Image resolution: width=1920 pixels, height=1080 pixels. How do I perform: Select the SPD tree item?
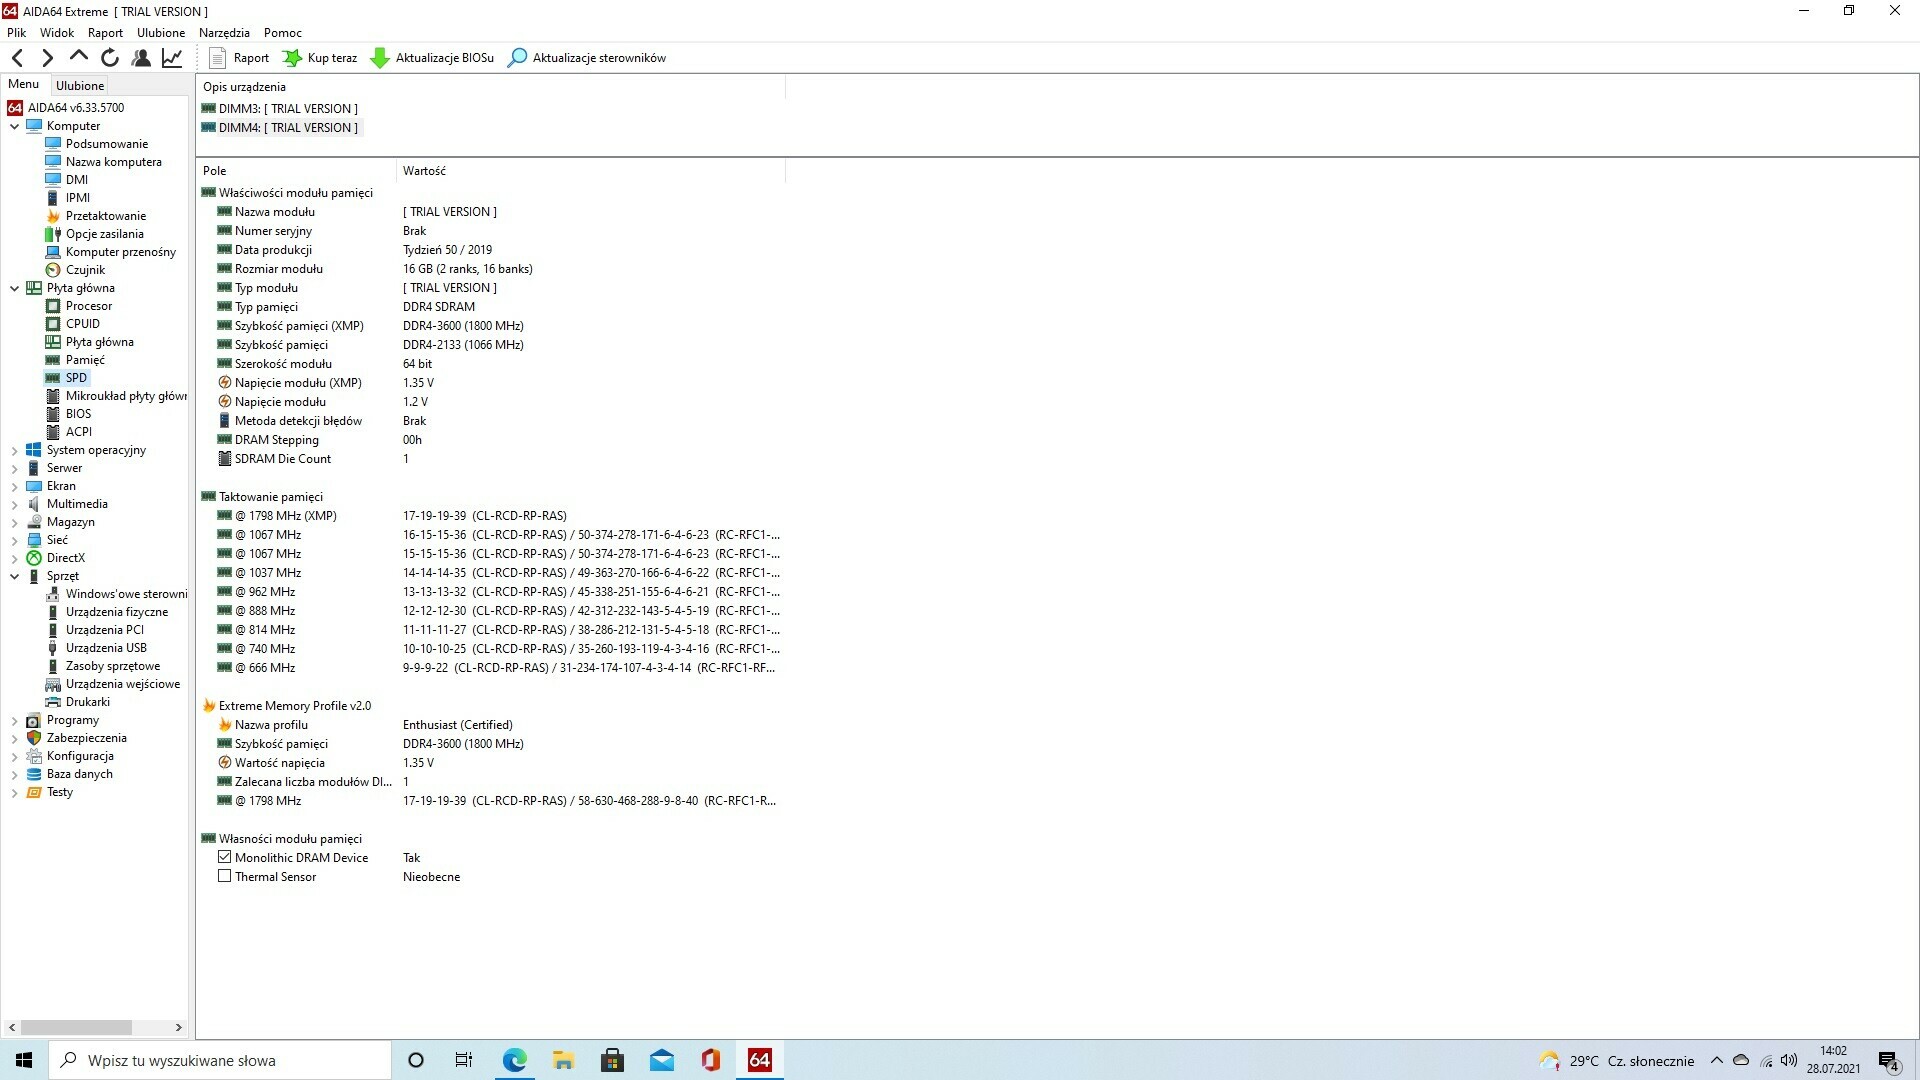tap(76, 378)
